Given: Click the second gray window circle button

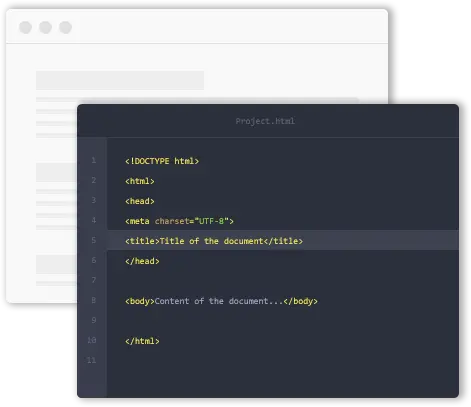Looking at the screenshot, I should [45, 27].
